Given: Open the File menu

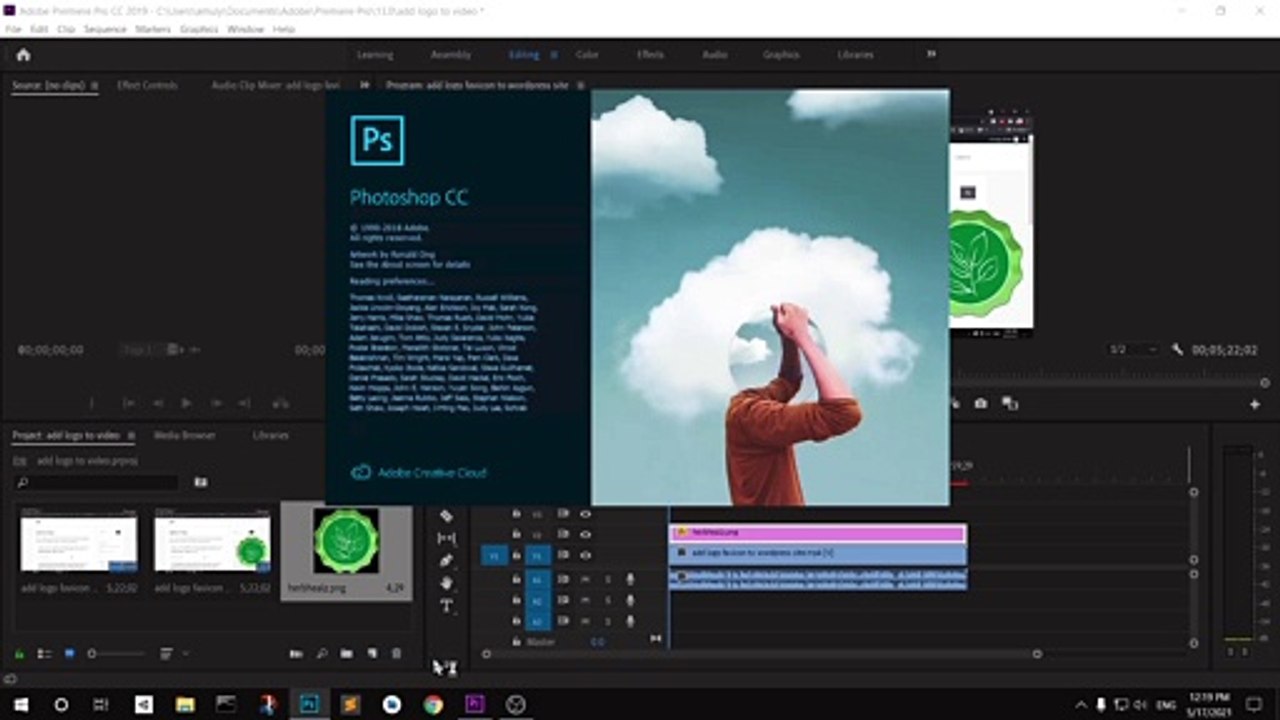Looking at the screenshot, I should [14, 29].
